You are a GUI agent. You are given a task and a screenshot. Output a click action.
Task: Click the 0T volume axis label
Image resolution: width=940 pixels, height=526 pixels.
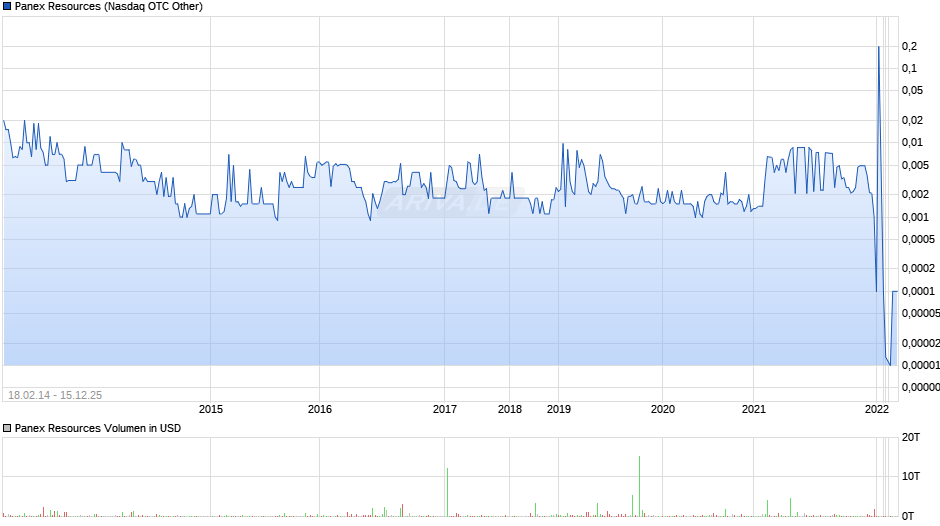(x=908, y=516)
